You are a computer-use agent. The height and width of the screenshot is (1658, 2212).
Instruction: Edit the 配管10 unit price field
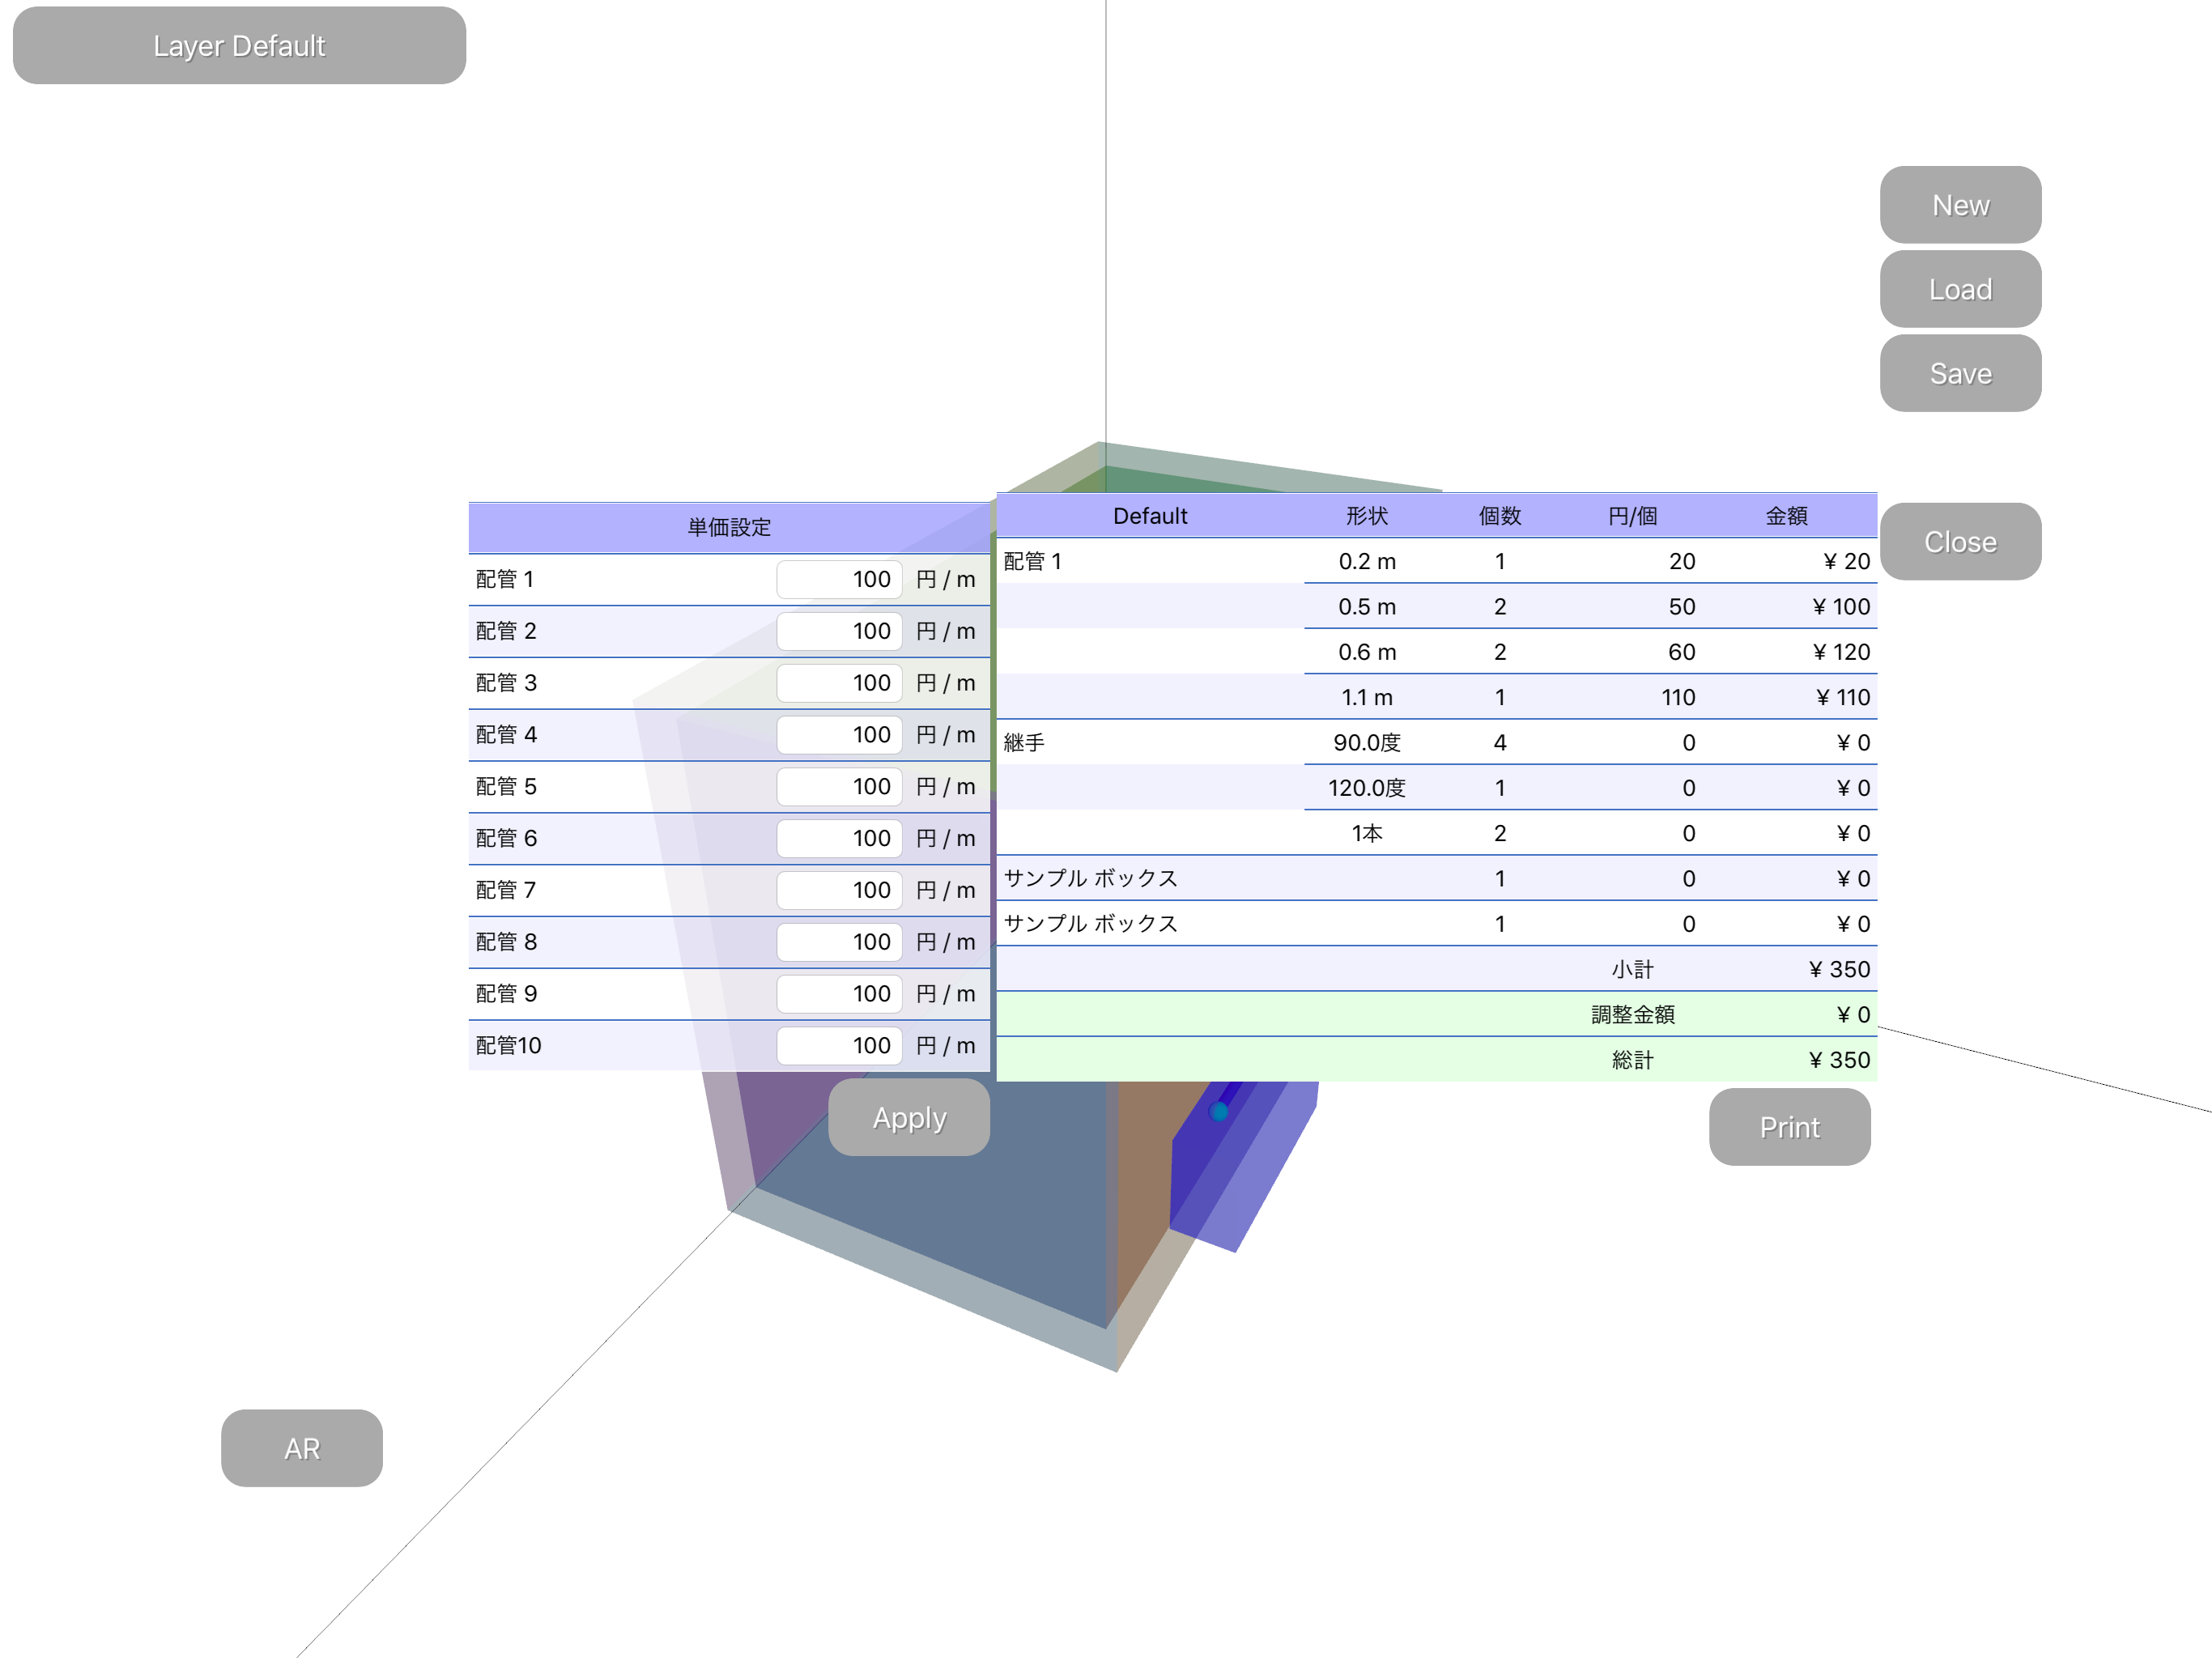(839, 1045)
